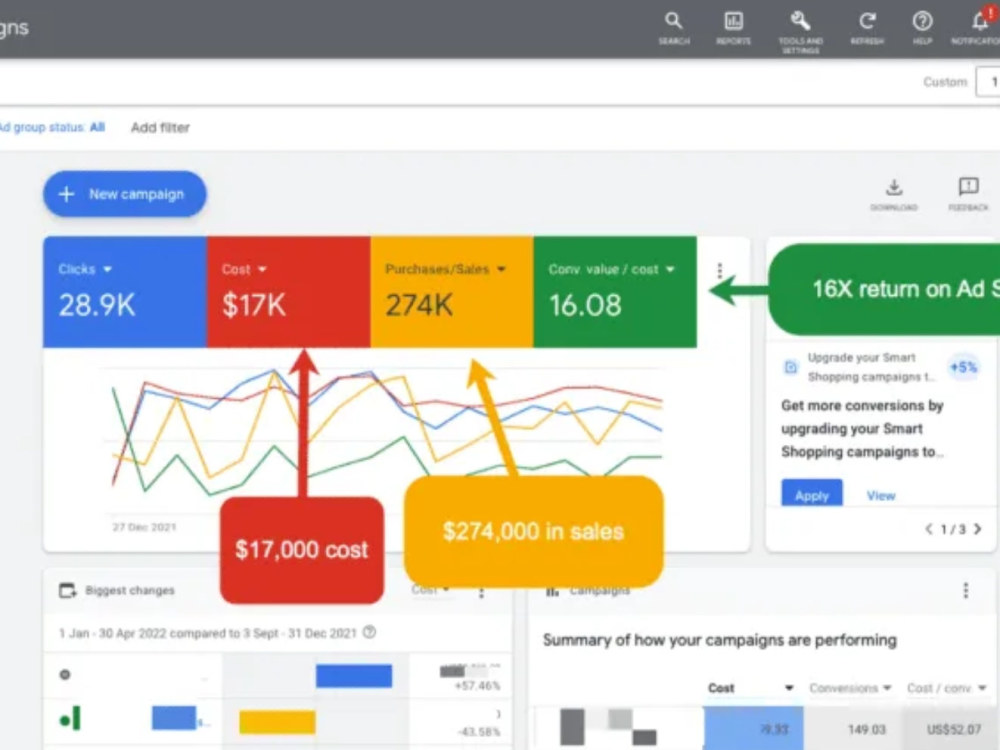
Task: Open the Cost metric dropdown in red tile
Action: (262, 269)
